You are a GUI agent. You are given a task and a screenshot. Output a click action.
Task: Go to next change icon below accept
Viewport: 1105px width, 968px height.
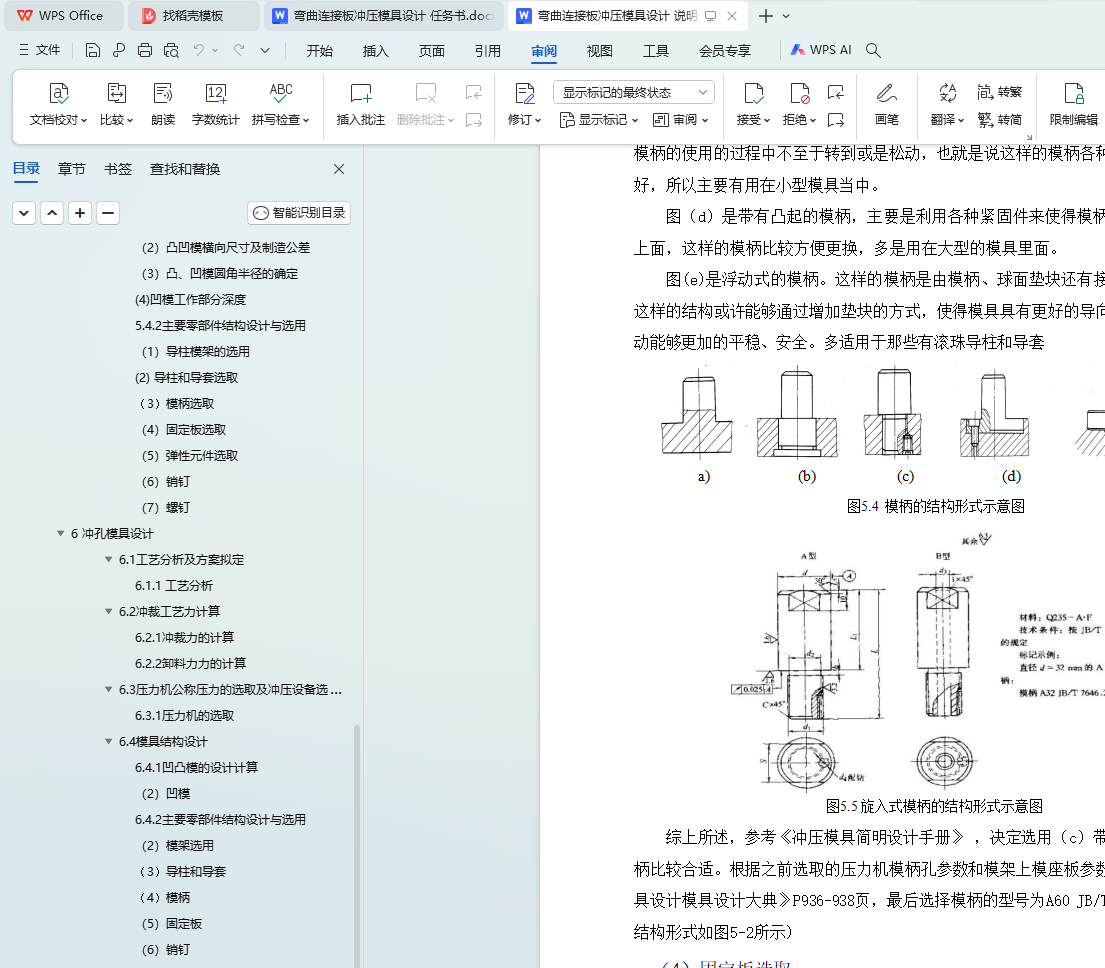[836, 120]
